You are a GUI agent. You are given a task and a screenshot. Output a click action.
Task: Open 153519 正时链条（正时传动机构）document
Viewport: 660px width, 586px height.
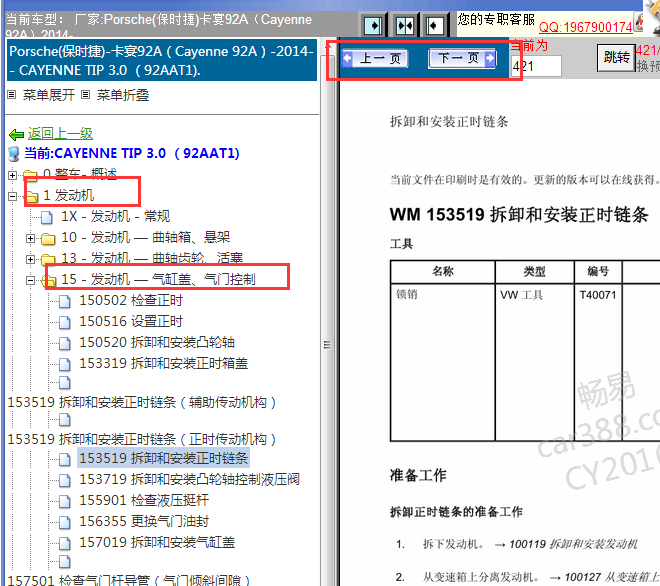coord(142,440)
